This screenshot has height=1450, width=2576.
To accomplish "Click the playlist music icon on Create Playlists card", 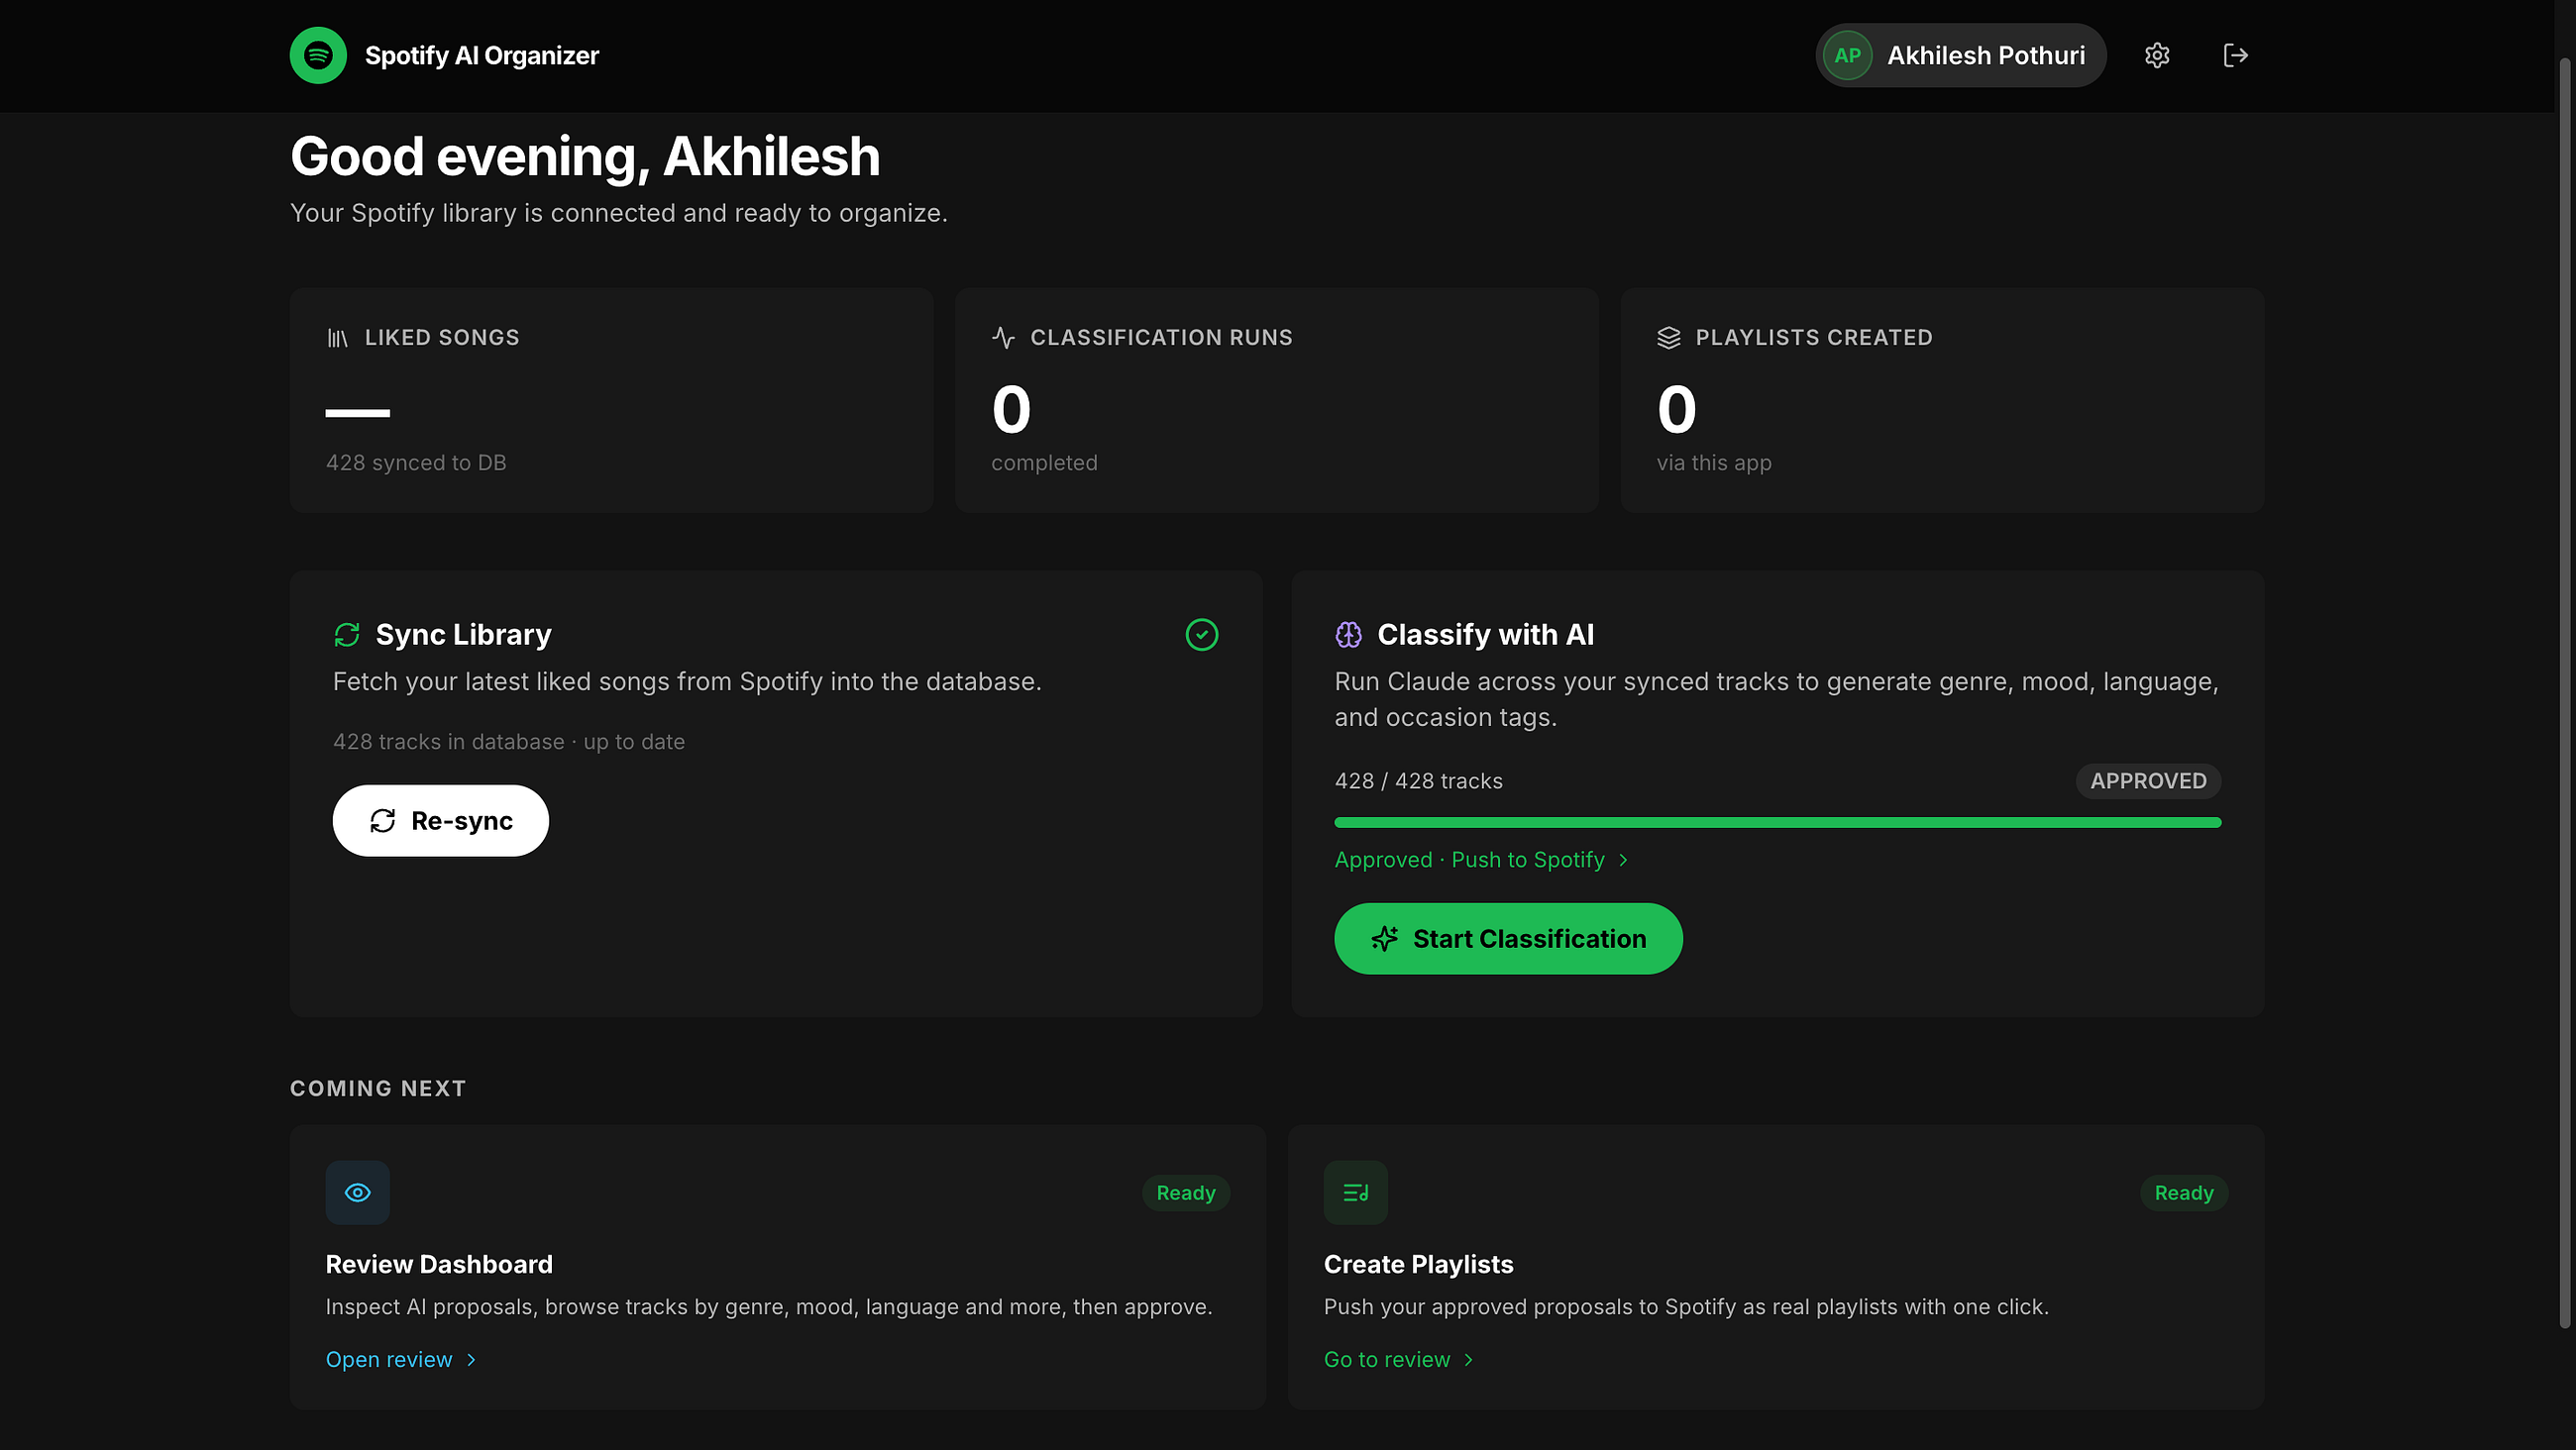I will [x=1355, y=1192].
